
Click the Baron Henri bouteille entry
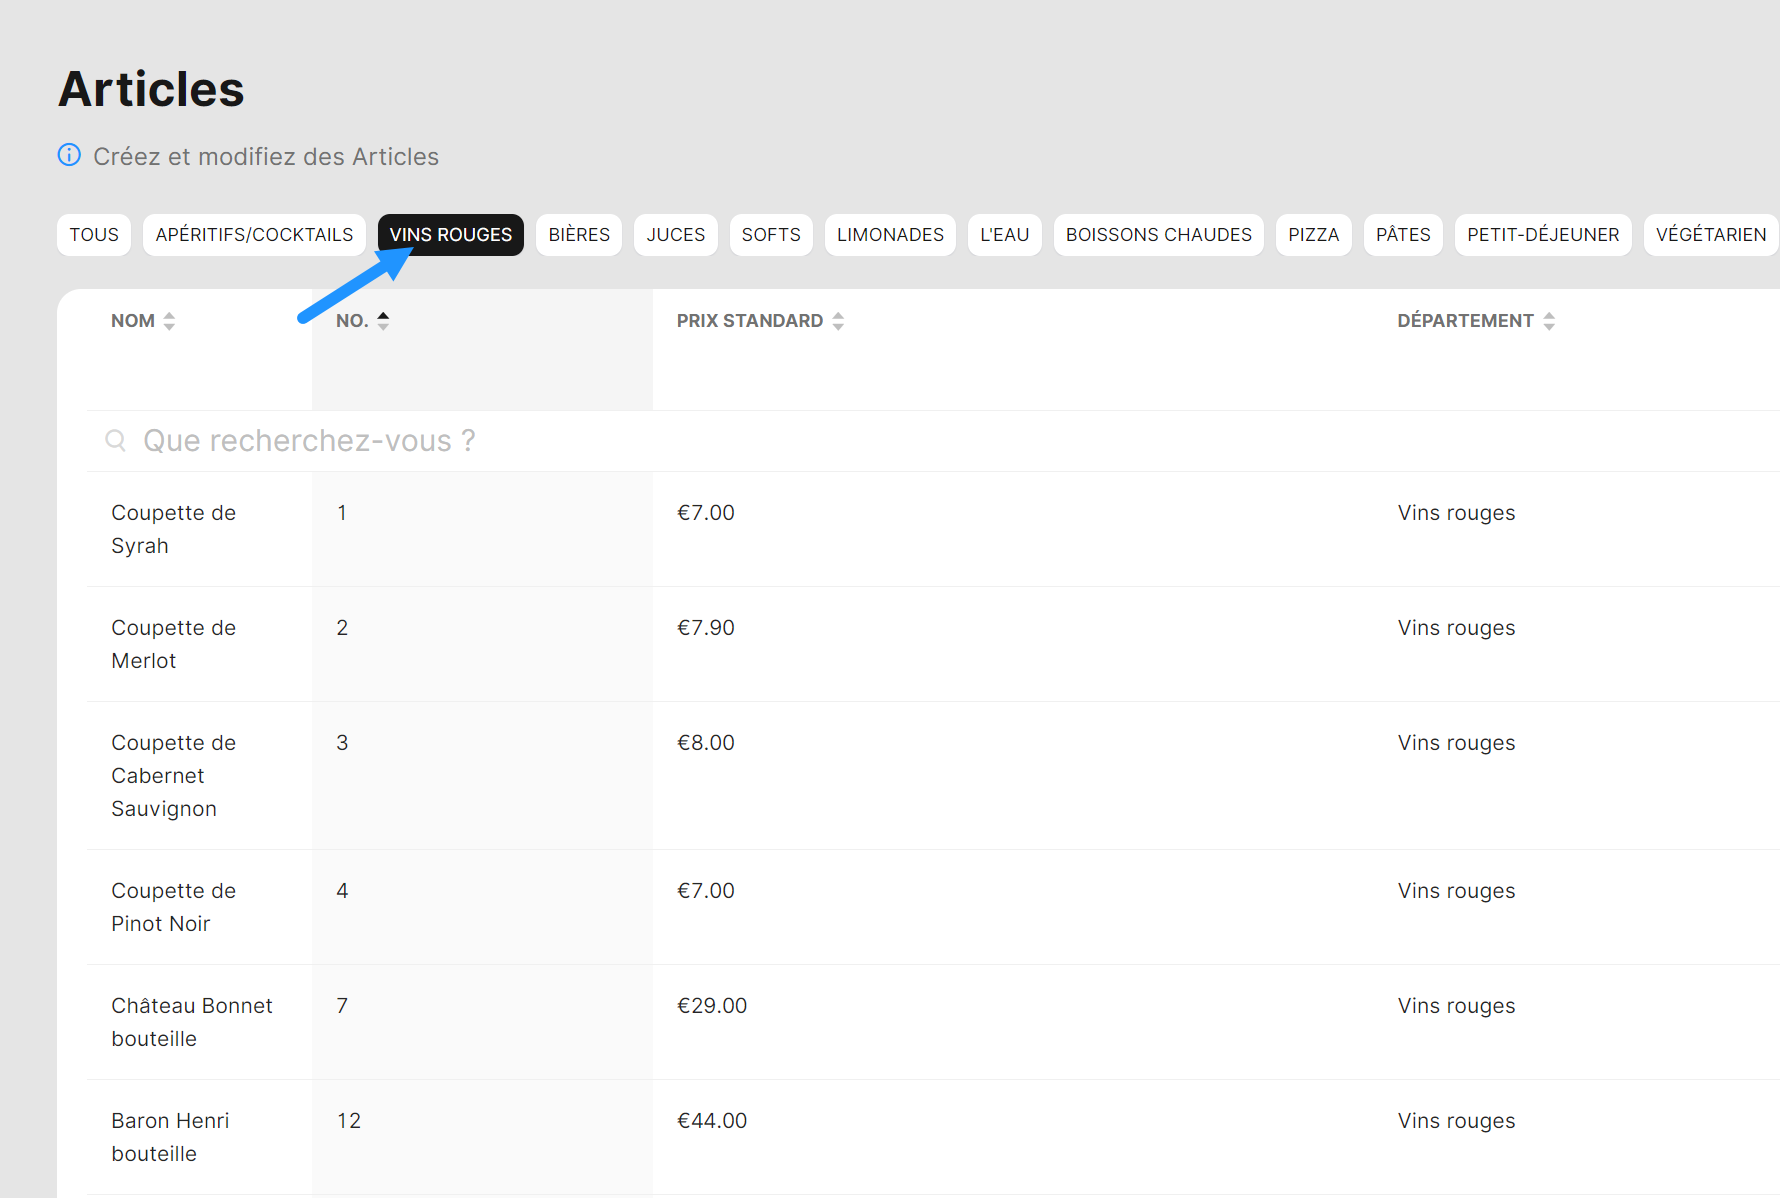pyautogui.click(x=170, y=1137)
